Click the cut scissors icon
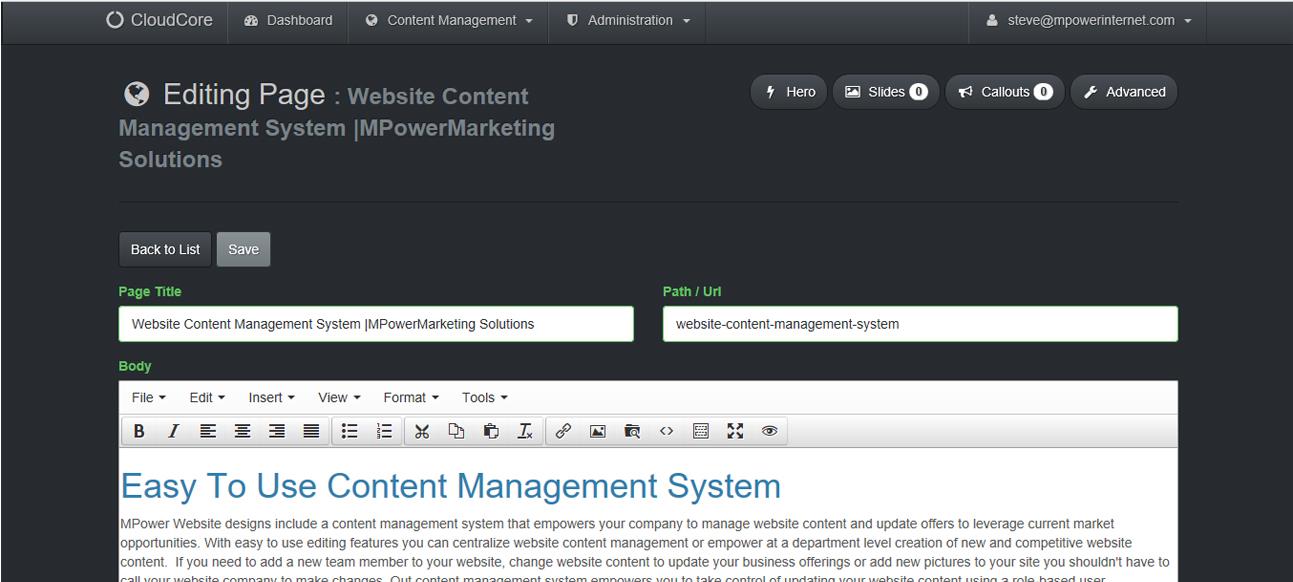Screen dimensions: 1293x582 click(x=422, y=431)
